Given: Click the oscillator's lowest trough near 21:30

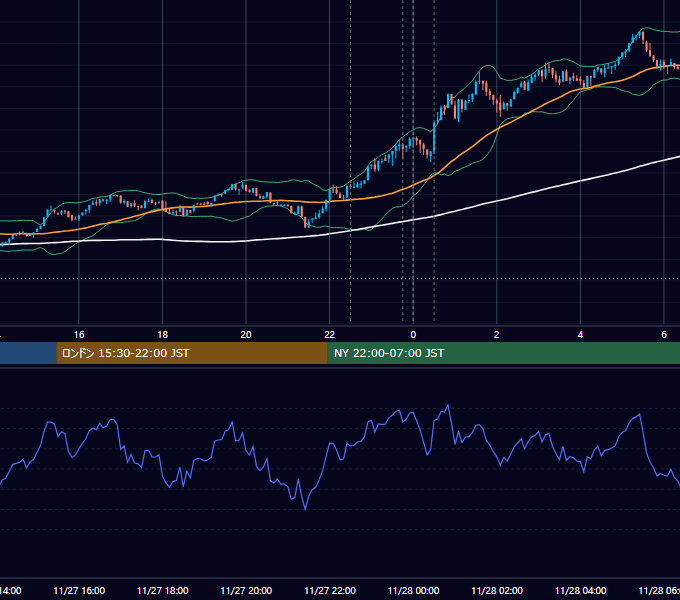Looking at the screenshot, I should point(305,509).
